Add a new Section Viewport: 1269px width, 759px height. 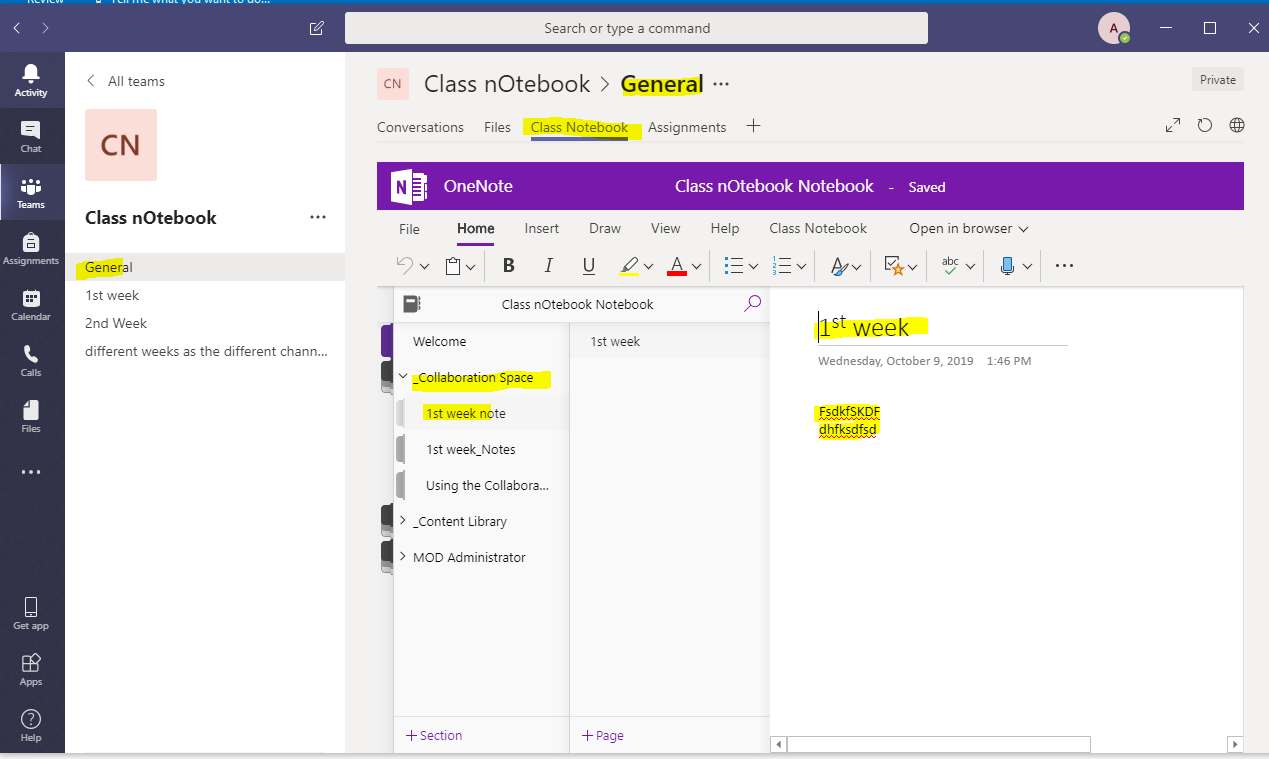tap(434, 735)
